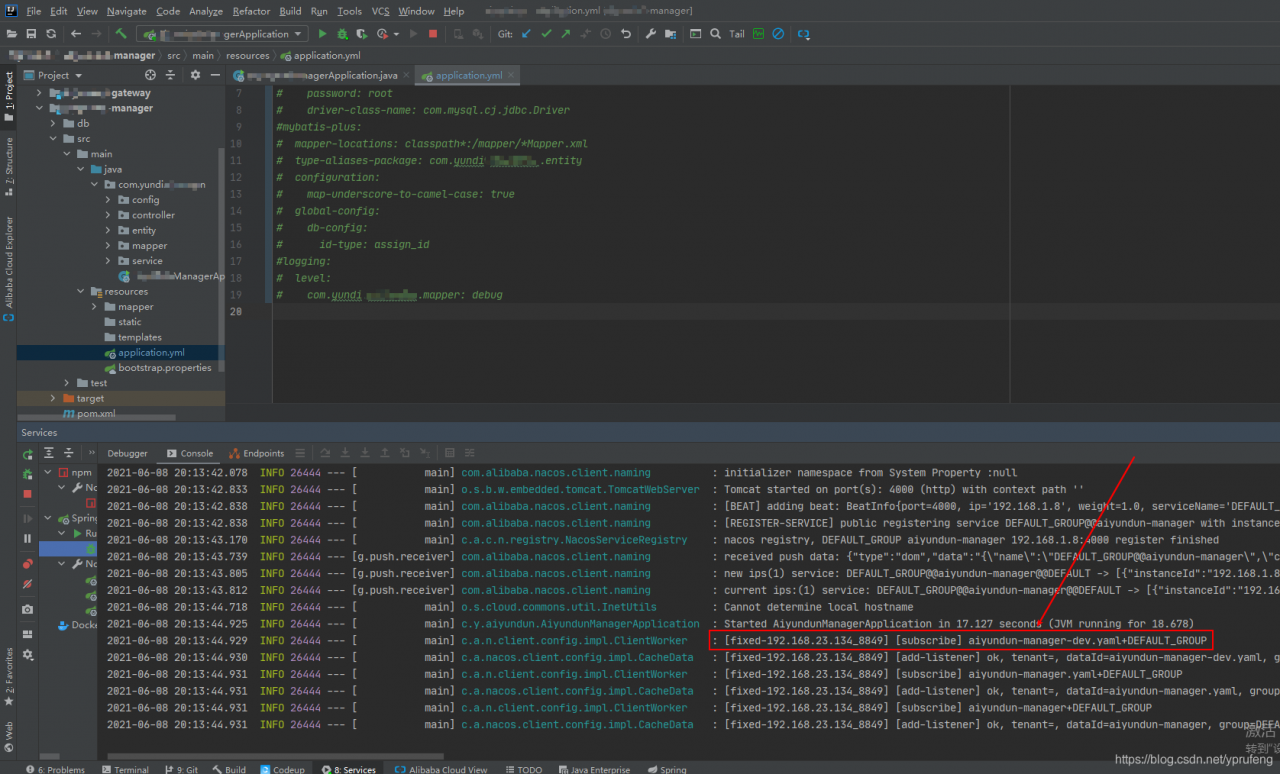Image resolution: width=1280 pixels, height=774 pixels.
Task: Click the camera thread dump icon
Action: 27,609
